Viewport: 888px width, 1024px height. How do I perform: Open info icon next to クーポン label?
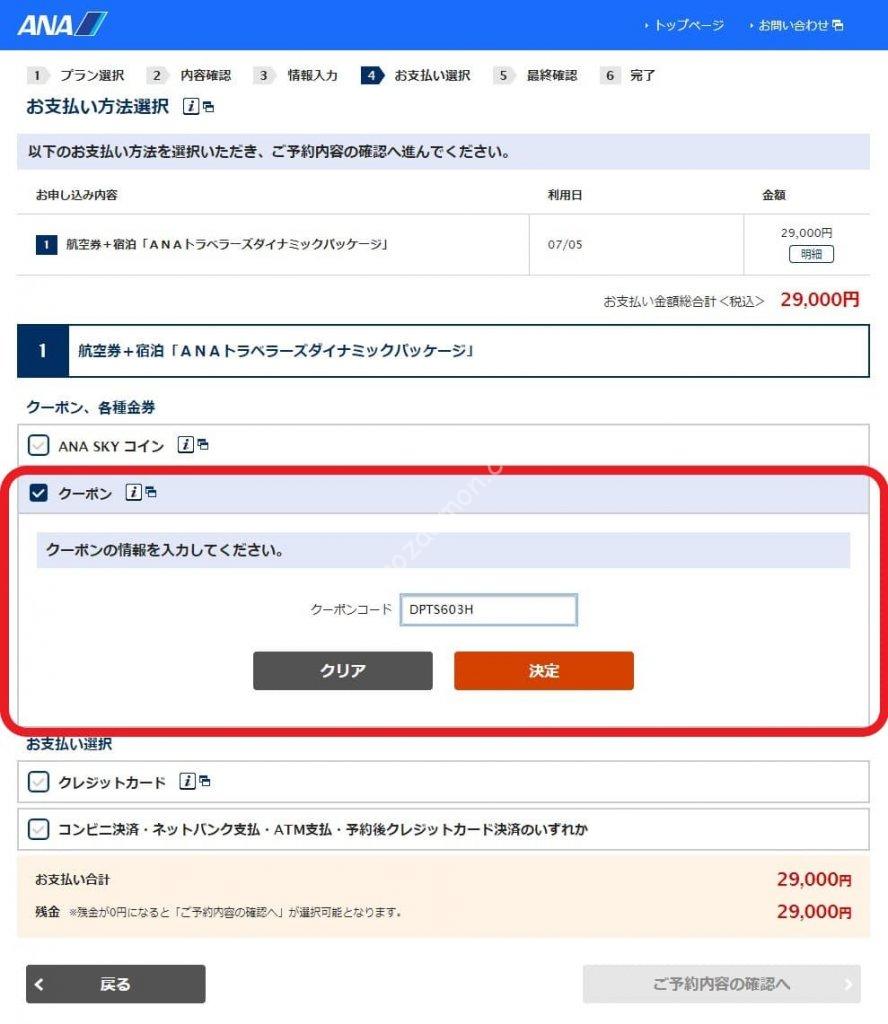(x=133, y=492)
